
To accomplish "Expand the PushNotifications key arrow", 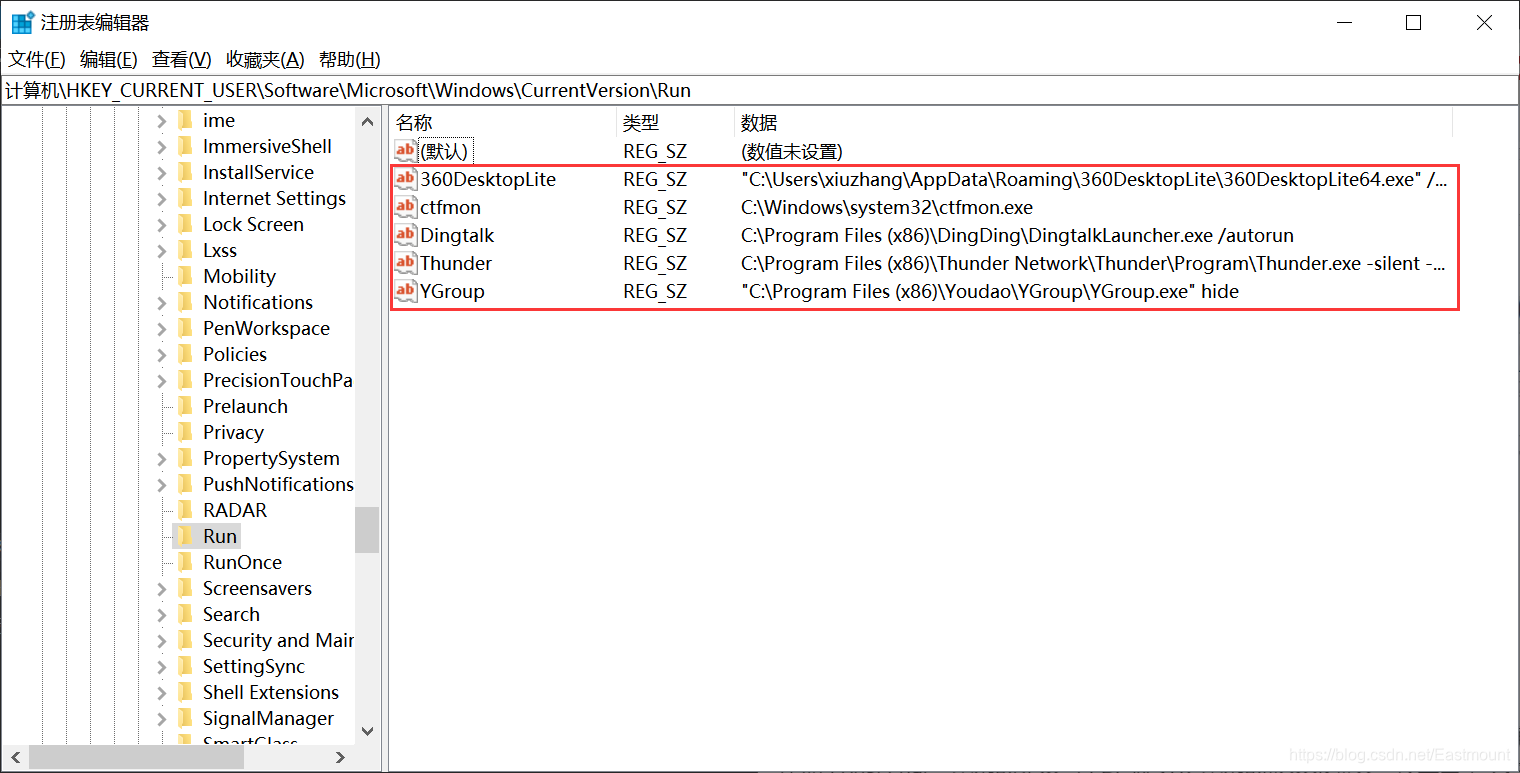I will (162, 485).
